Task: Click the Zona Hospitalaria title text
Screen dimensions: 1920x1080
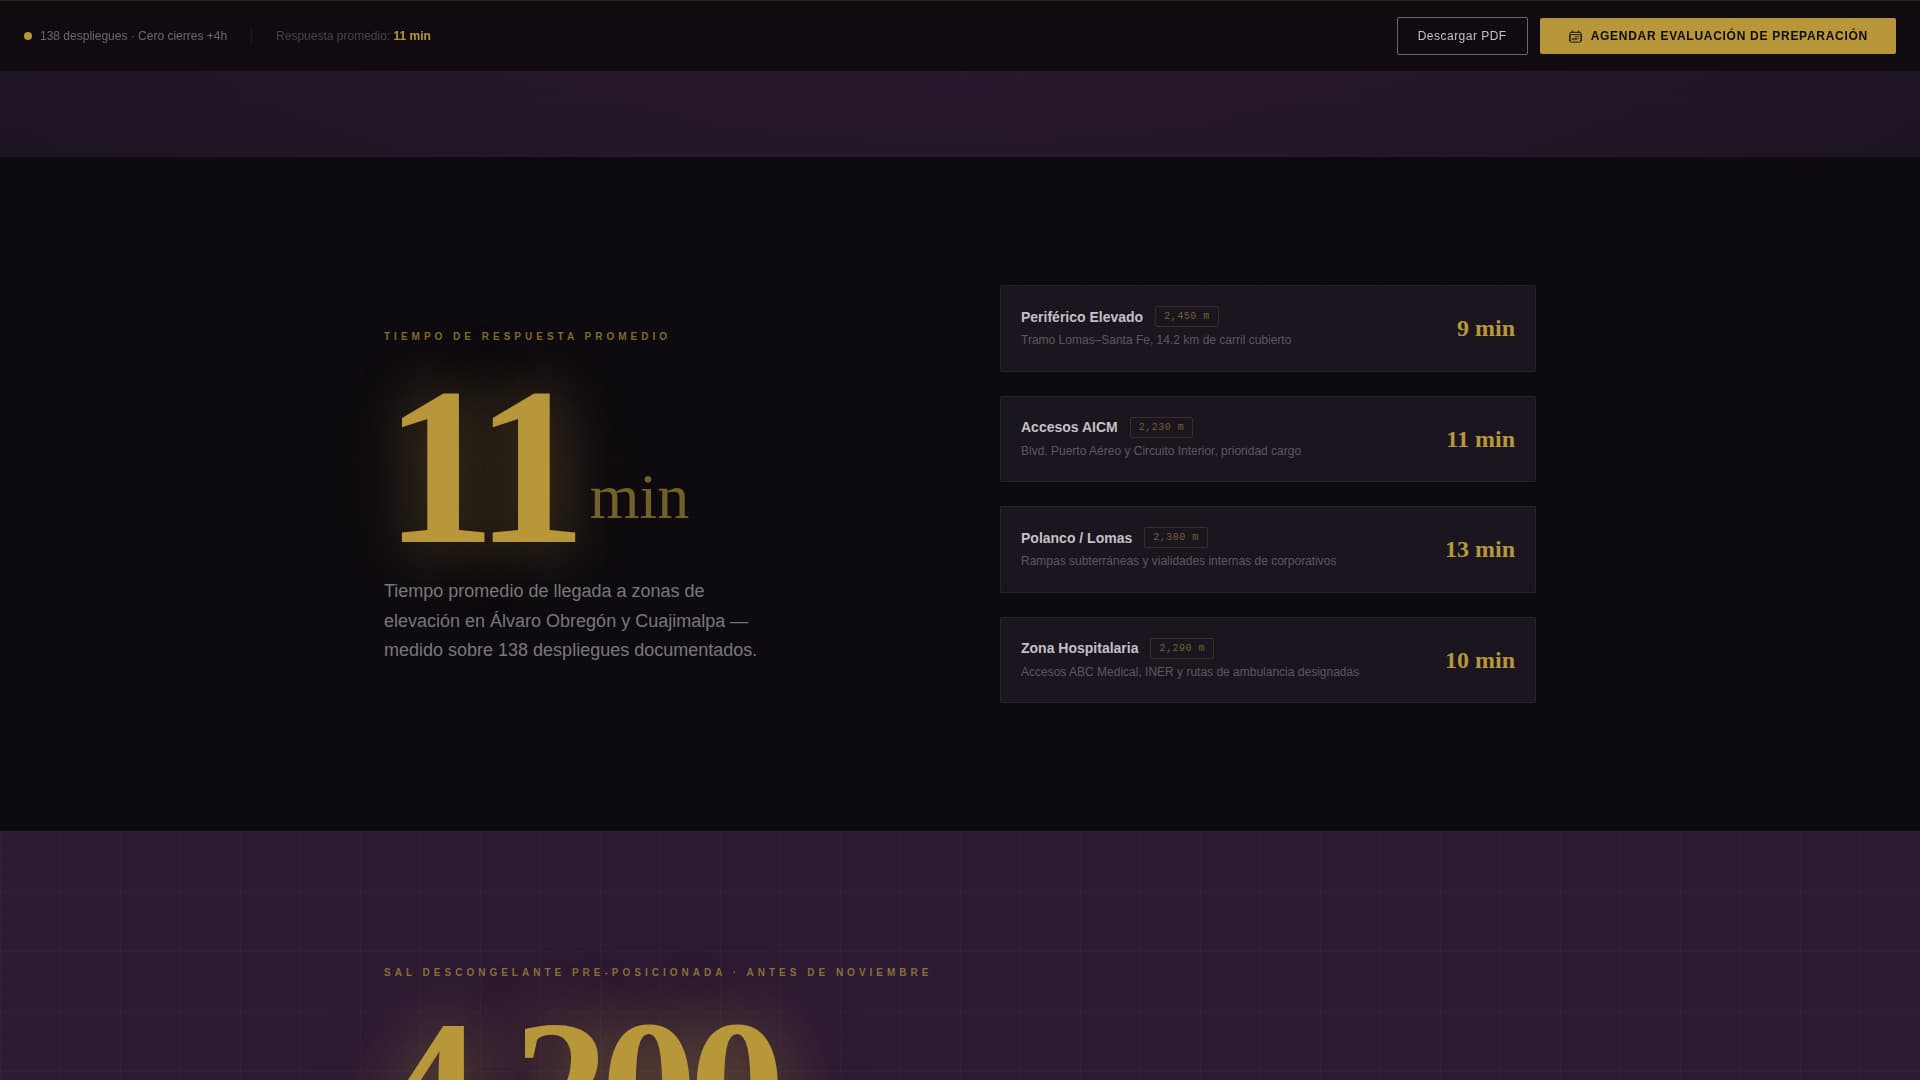Action: [x=1079, y=648]
